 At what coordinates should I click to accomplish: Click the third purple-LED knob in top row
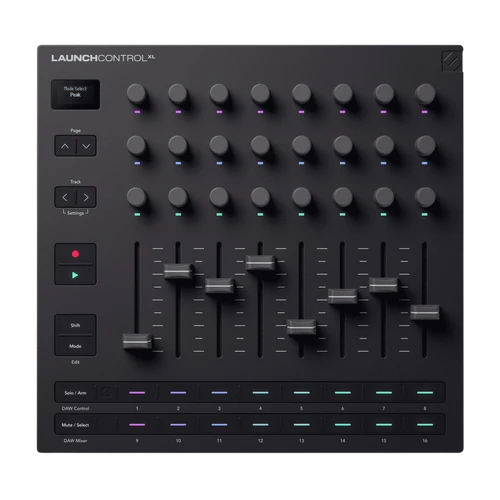(219, 93)
